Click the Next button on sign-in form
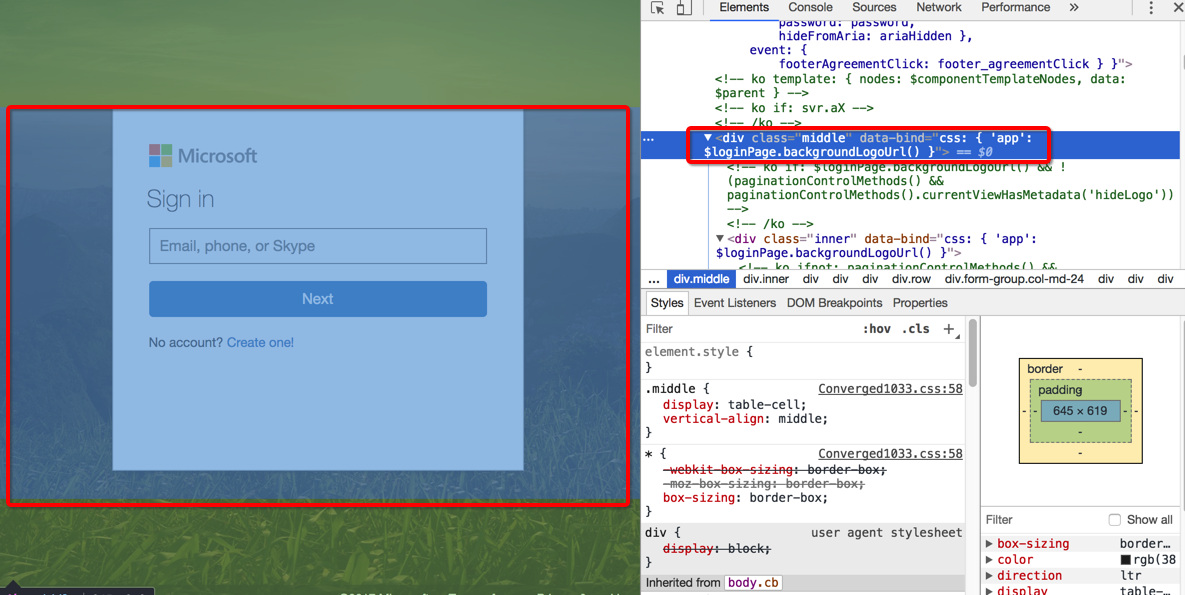Image resolution: width=1185 pixels, height=595 pixels. [x=317, y=299]
